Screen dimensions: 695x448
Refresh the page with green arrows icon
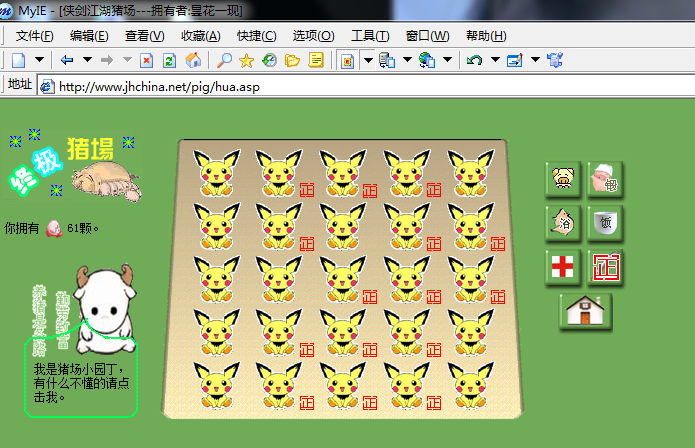pyautogui.click(x=169, y=60)
